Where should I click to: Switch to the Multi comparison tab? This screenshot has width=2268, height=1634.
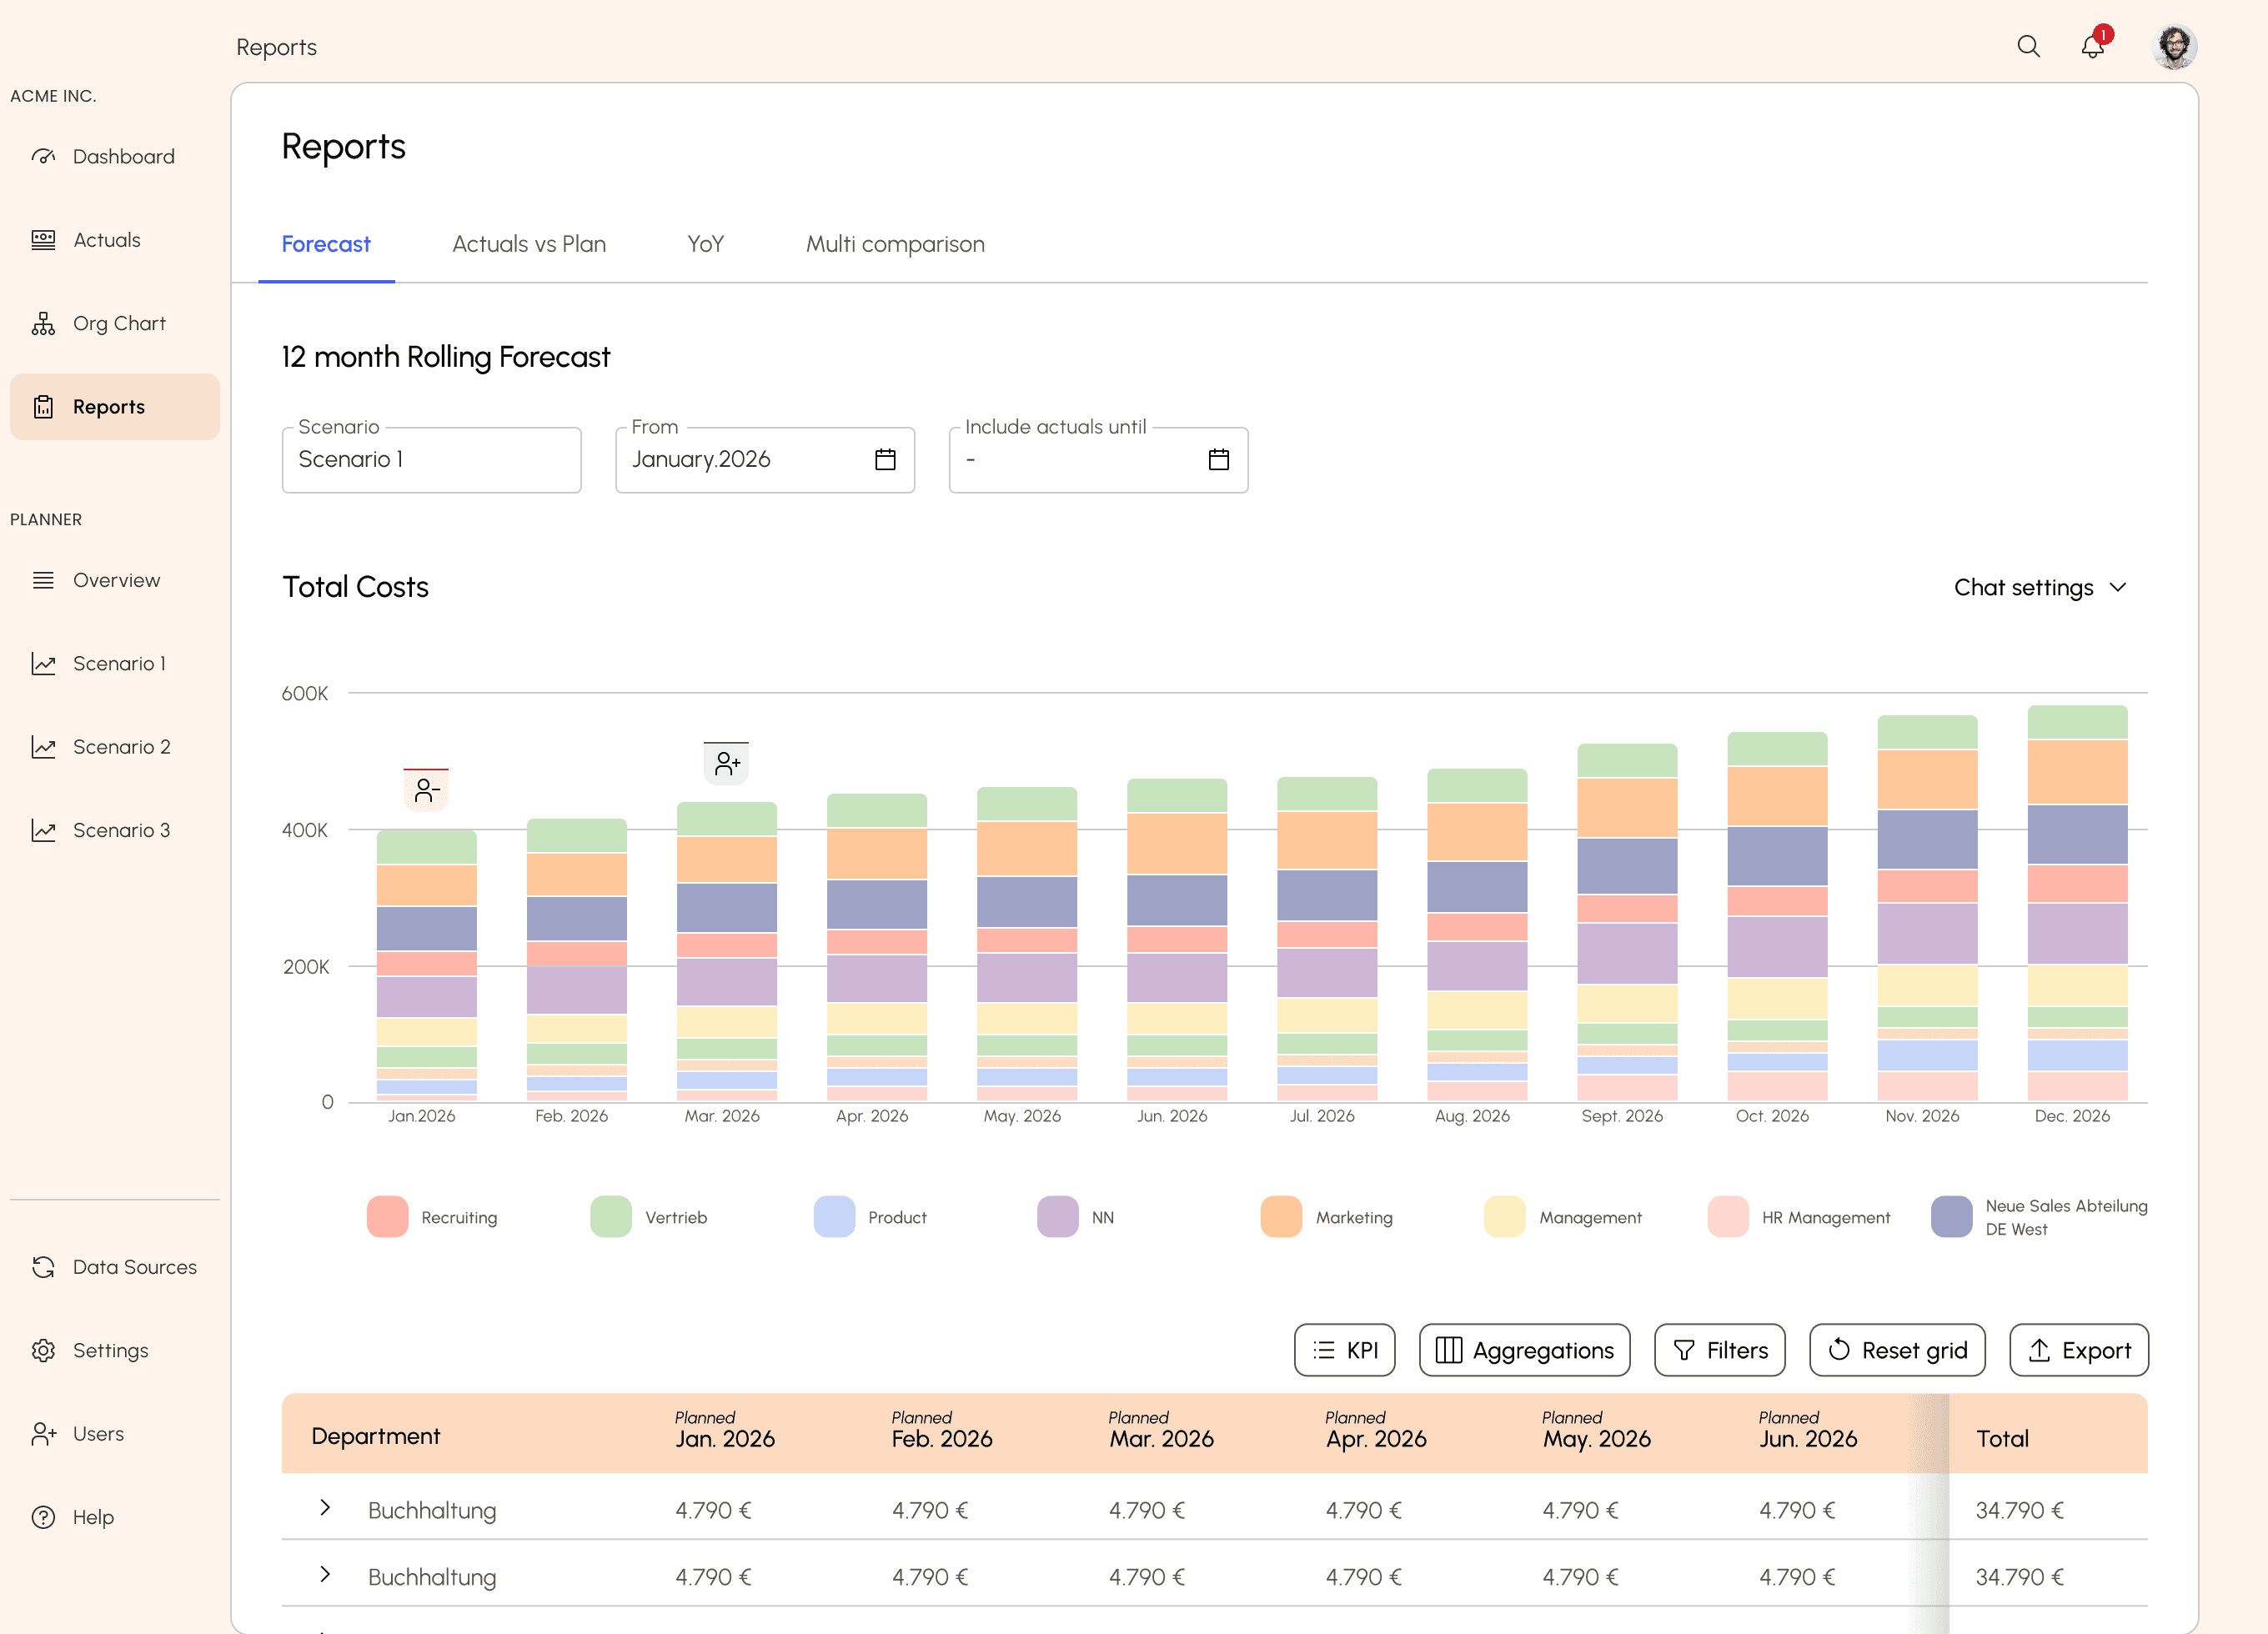[895, 244]
